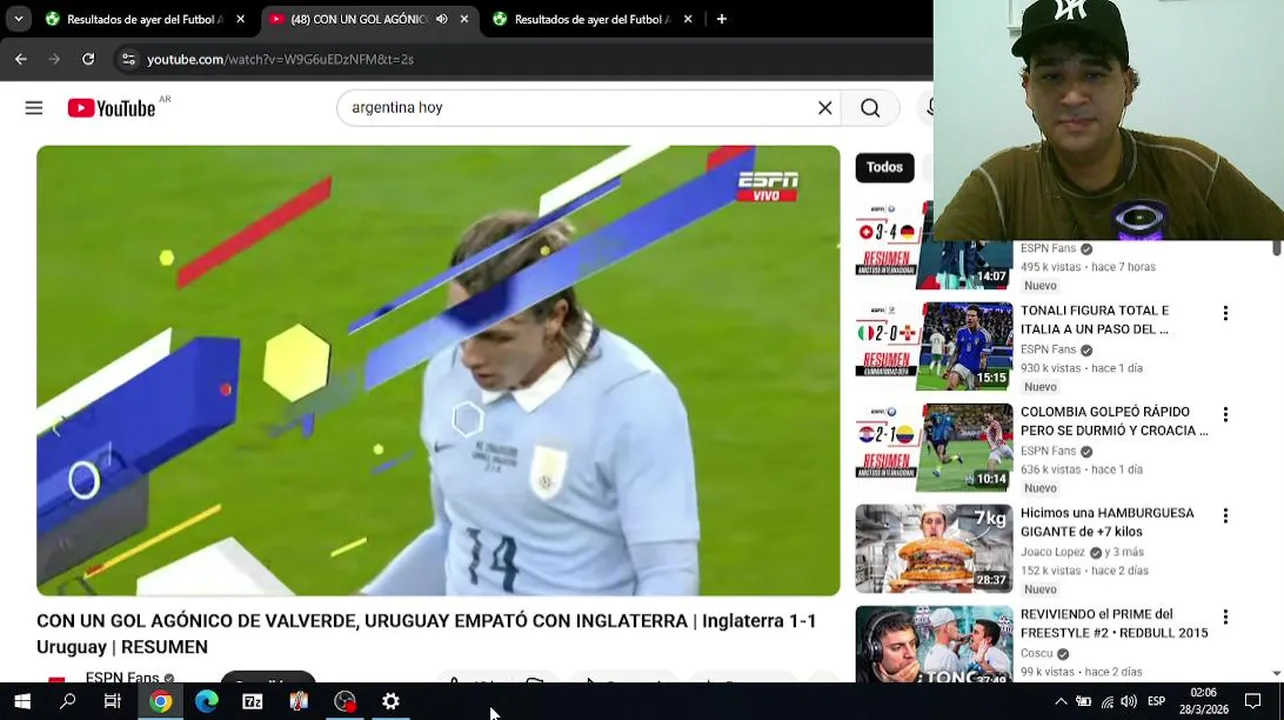Screen dimensions: 1284x720
Task: Click the main video player
Action: tap(438, 370)
